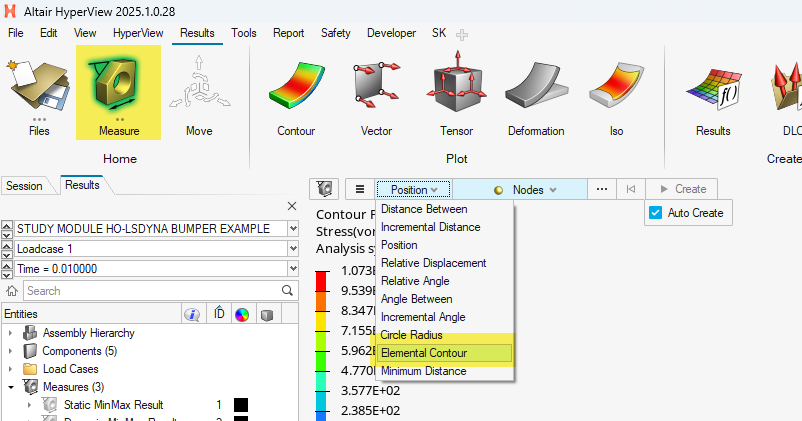Click into the Search field
The height and width of the screenshot is (421, 802).
pyautogui.click(x=153, y=291)
